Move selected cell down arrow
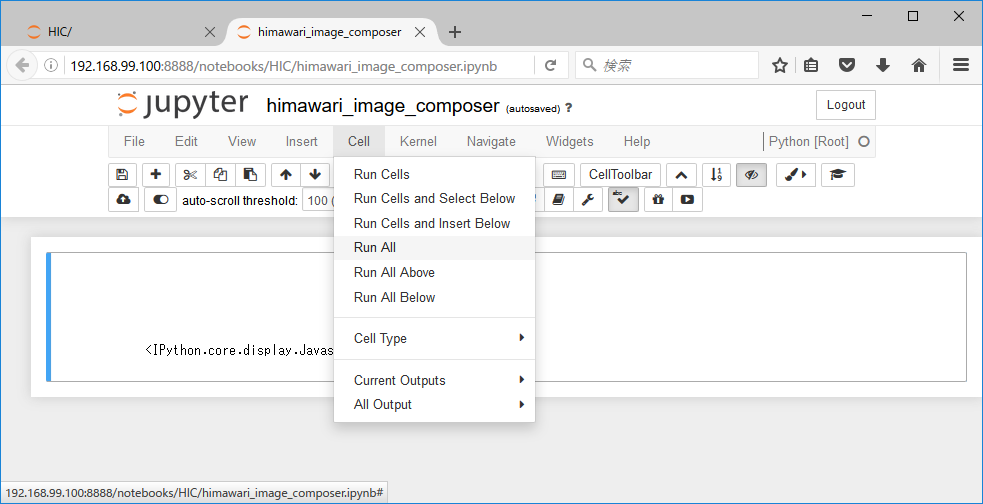The height and width of the screenshot is (504, 983). pos(315,175)
